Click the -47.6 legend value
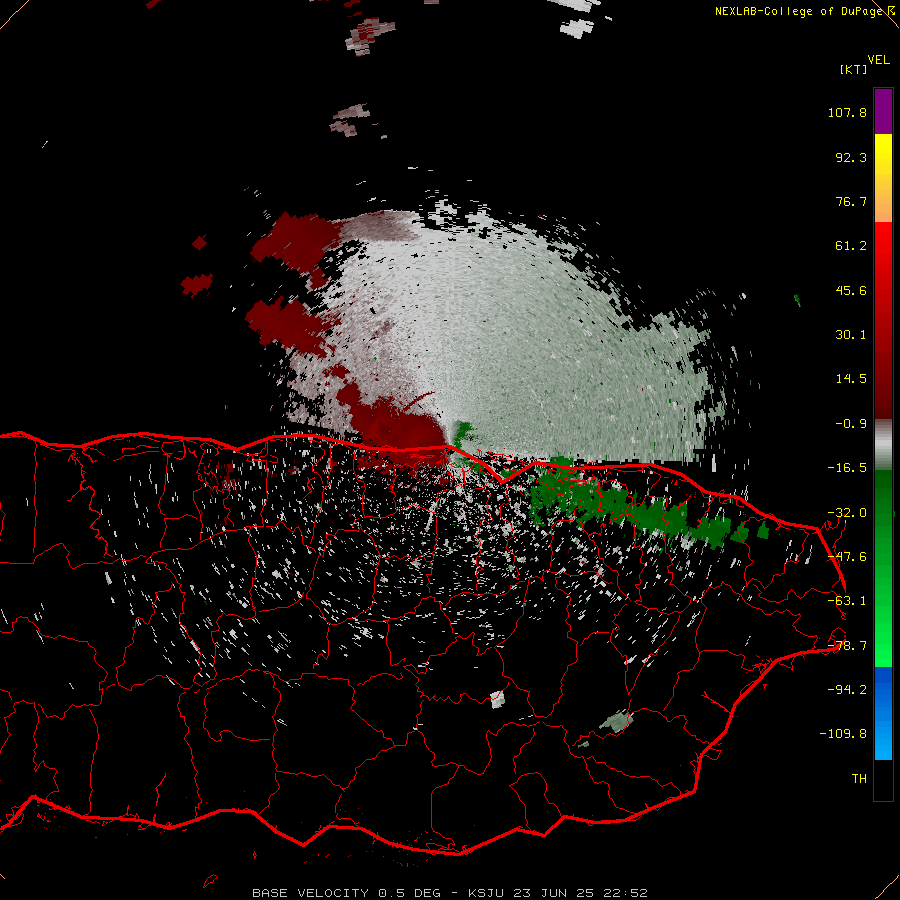 point(847,557)
